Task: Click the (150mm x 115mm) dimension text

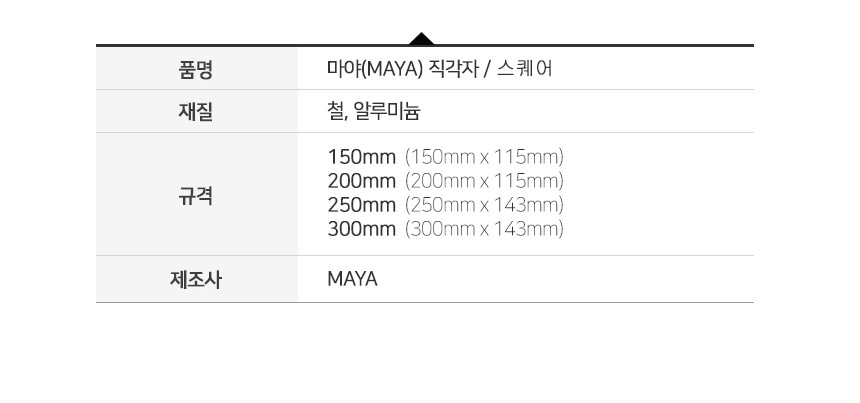Action: [x=484, y=157]
